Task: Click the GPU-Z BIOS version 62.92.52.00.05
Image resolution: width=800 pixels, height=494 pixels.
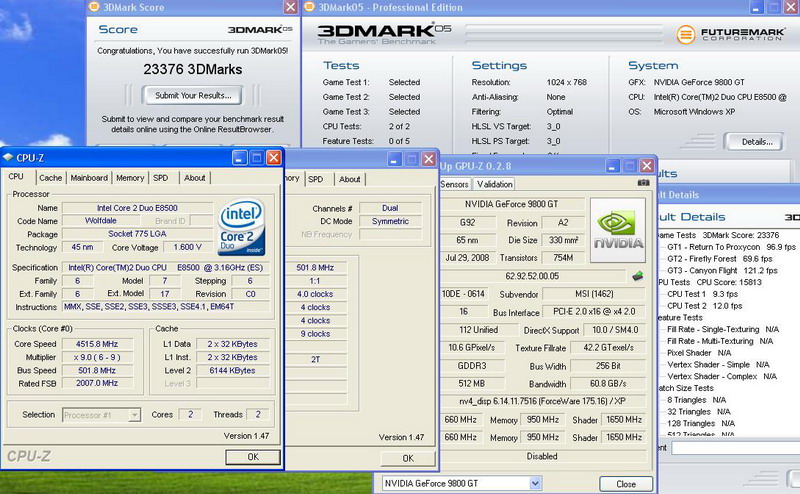Action: (x=532, y=276)
